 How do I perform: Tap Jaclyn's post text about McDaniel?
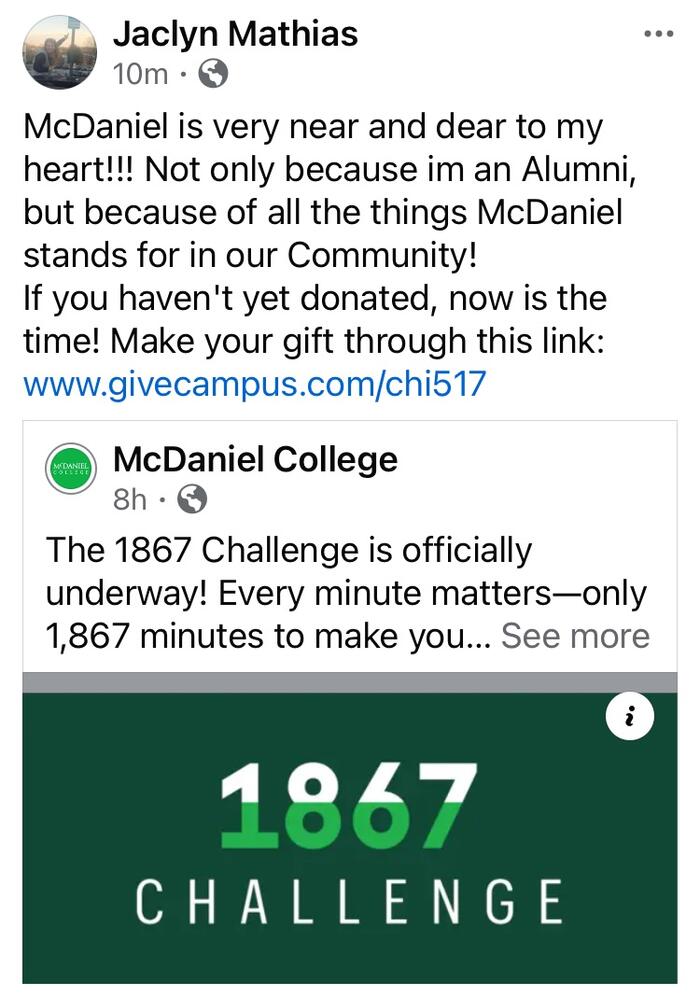tap(330, 191)
